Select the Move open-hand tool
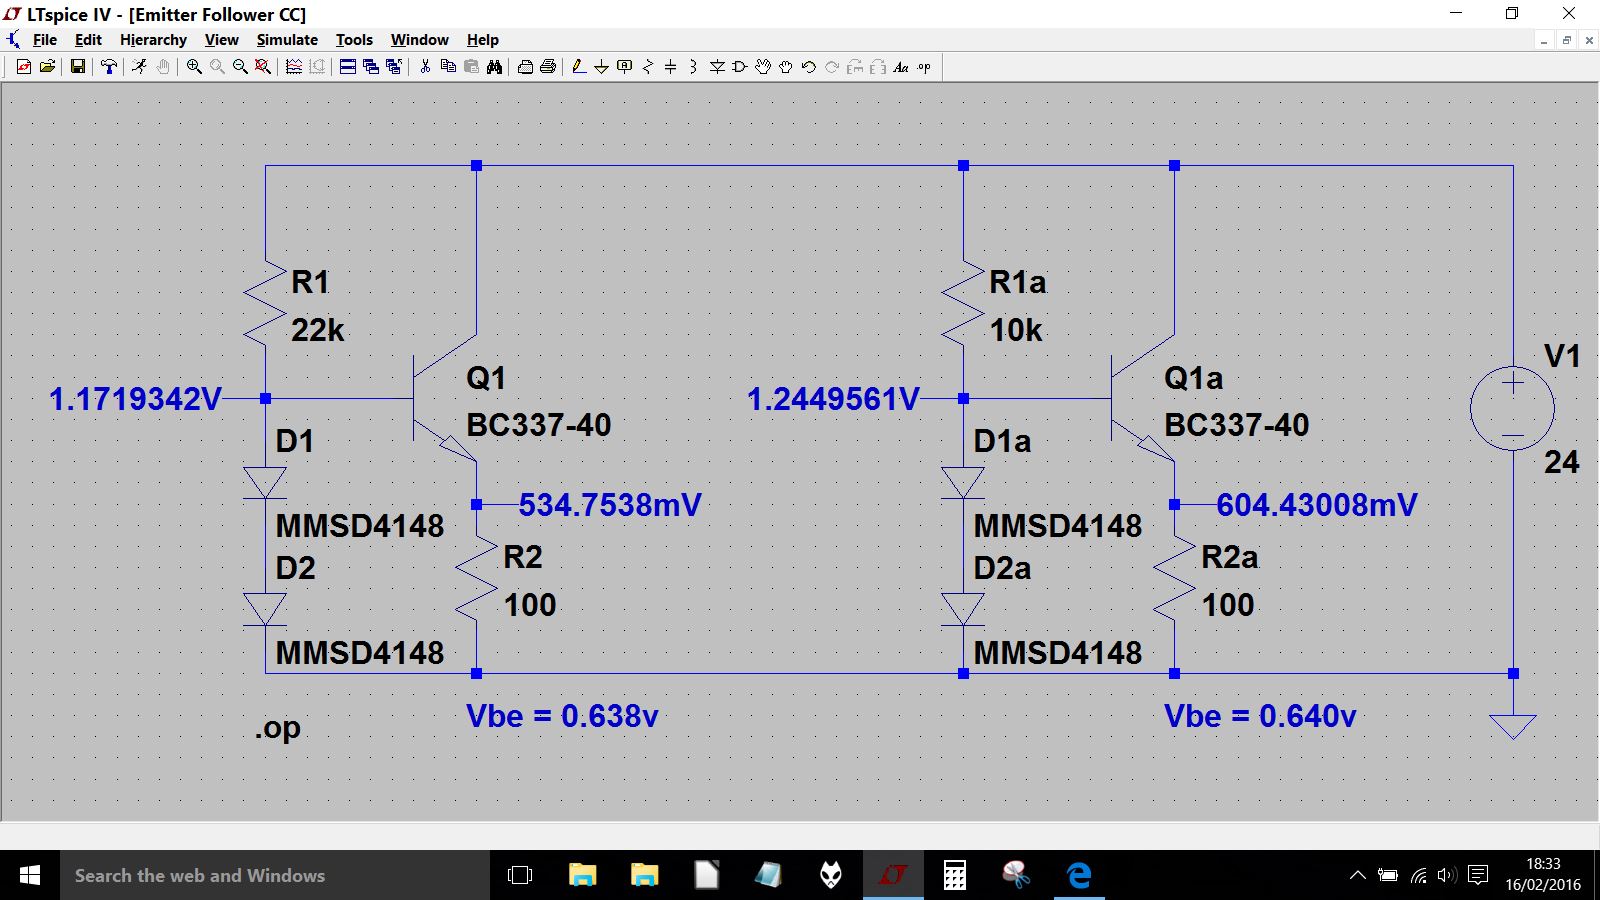 [763, 67]
